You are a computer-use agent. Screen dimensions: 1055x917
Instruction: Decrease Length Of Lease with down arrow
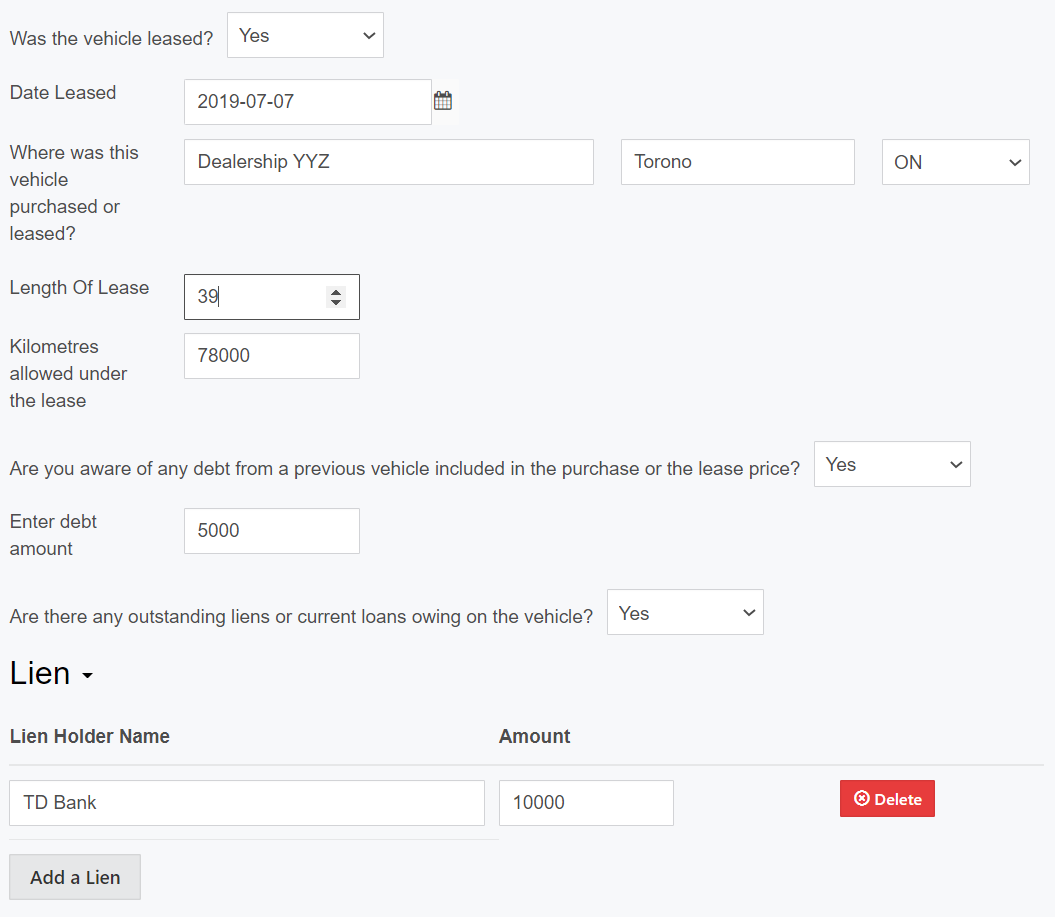coord(336,303)
